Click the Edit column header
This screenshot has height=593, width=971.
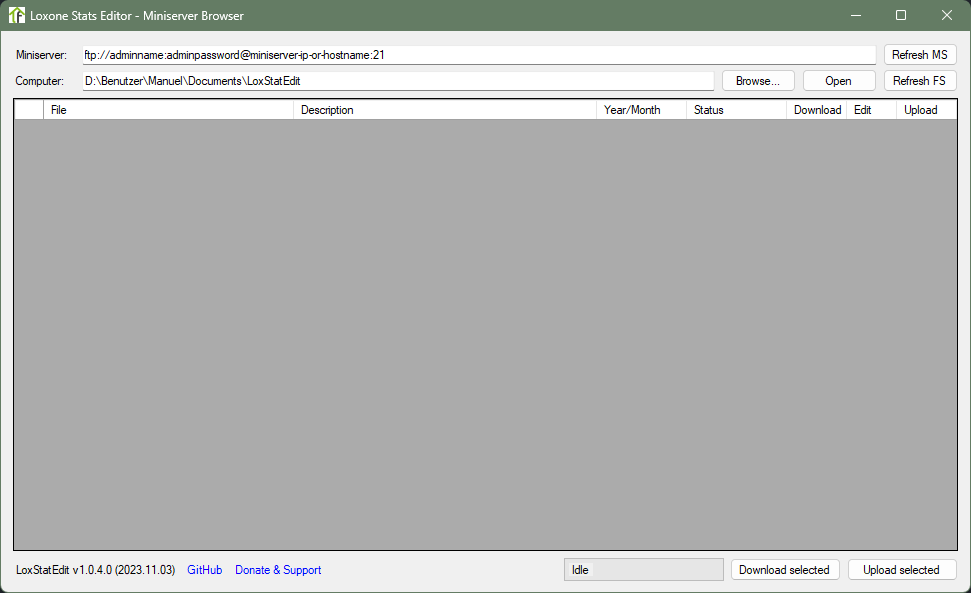pos(871,110)
